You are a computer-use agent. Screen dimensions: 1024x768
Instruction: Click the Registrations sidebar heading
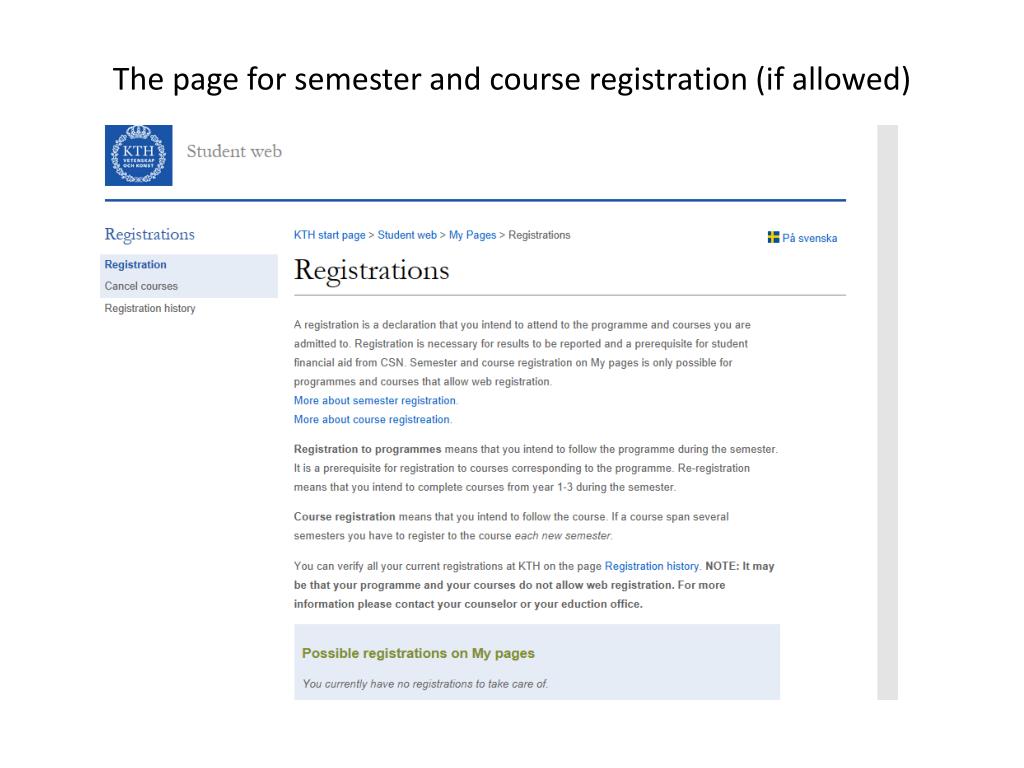pyautogui.click(x=150, y=234)
